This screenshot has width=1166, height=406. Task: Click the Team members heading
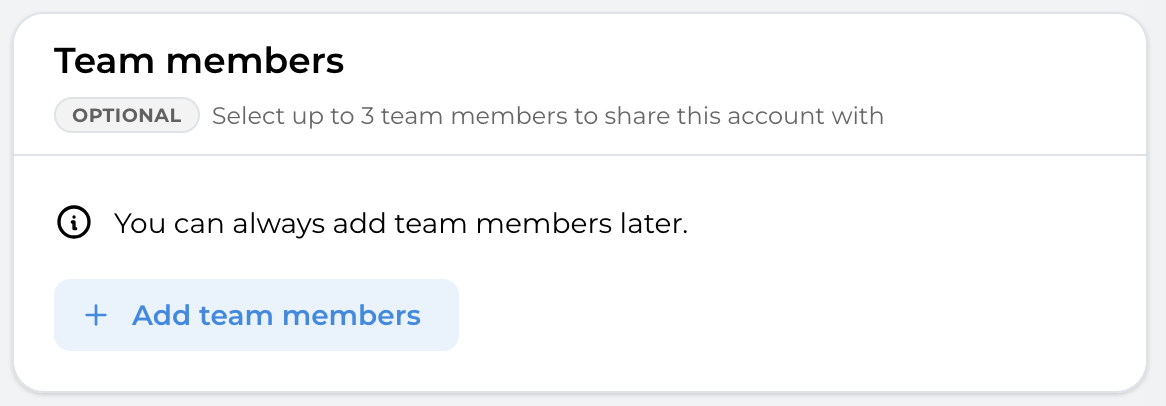199,62
